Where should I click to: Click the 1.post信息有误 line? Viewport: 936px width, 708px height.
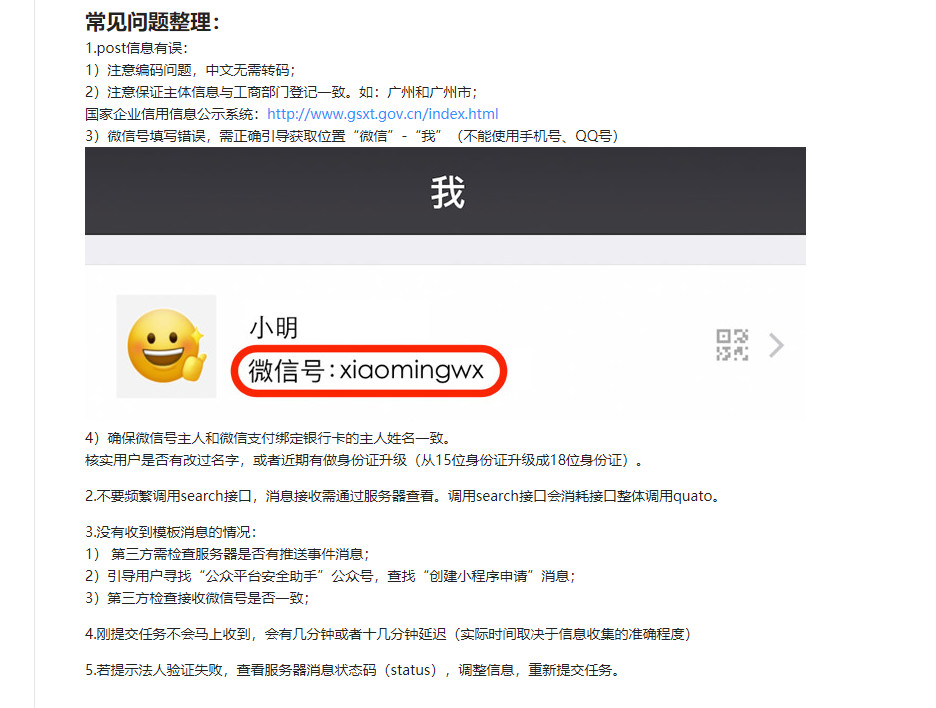137,48
